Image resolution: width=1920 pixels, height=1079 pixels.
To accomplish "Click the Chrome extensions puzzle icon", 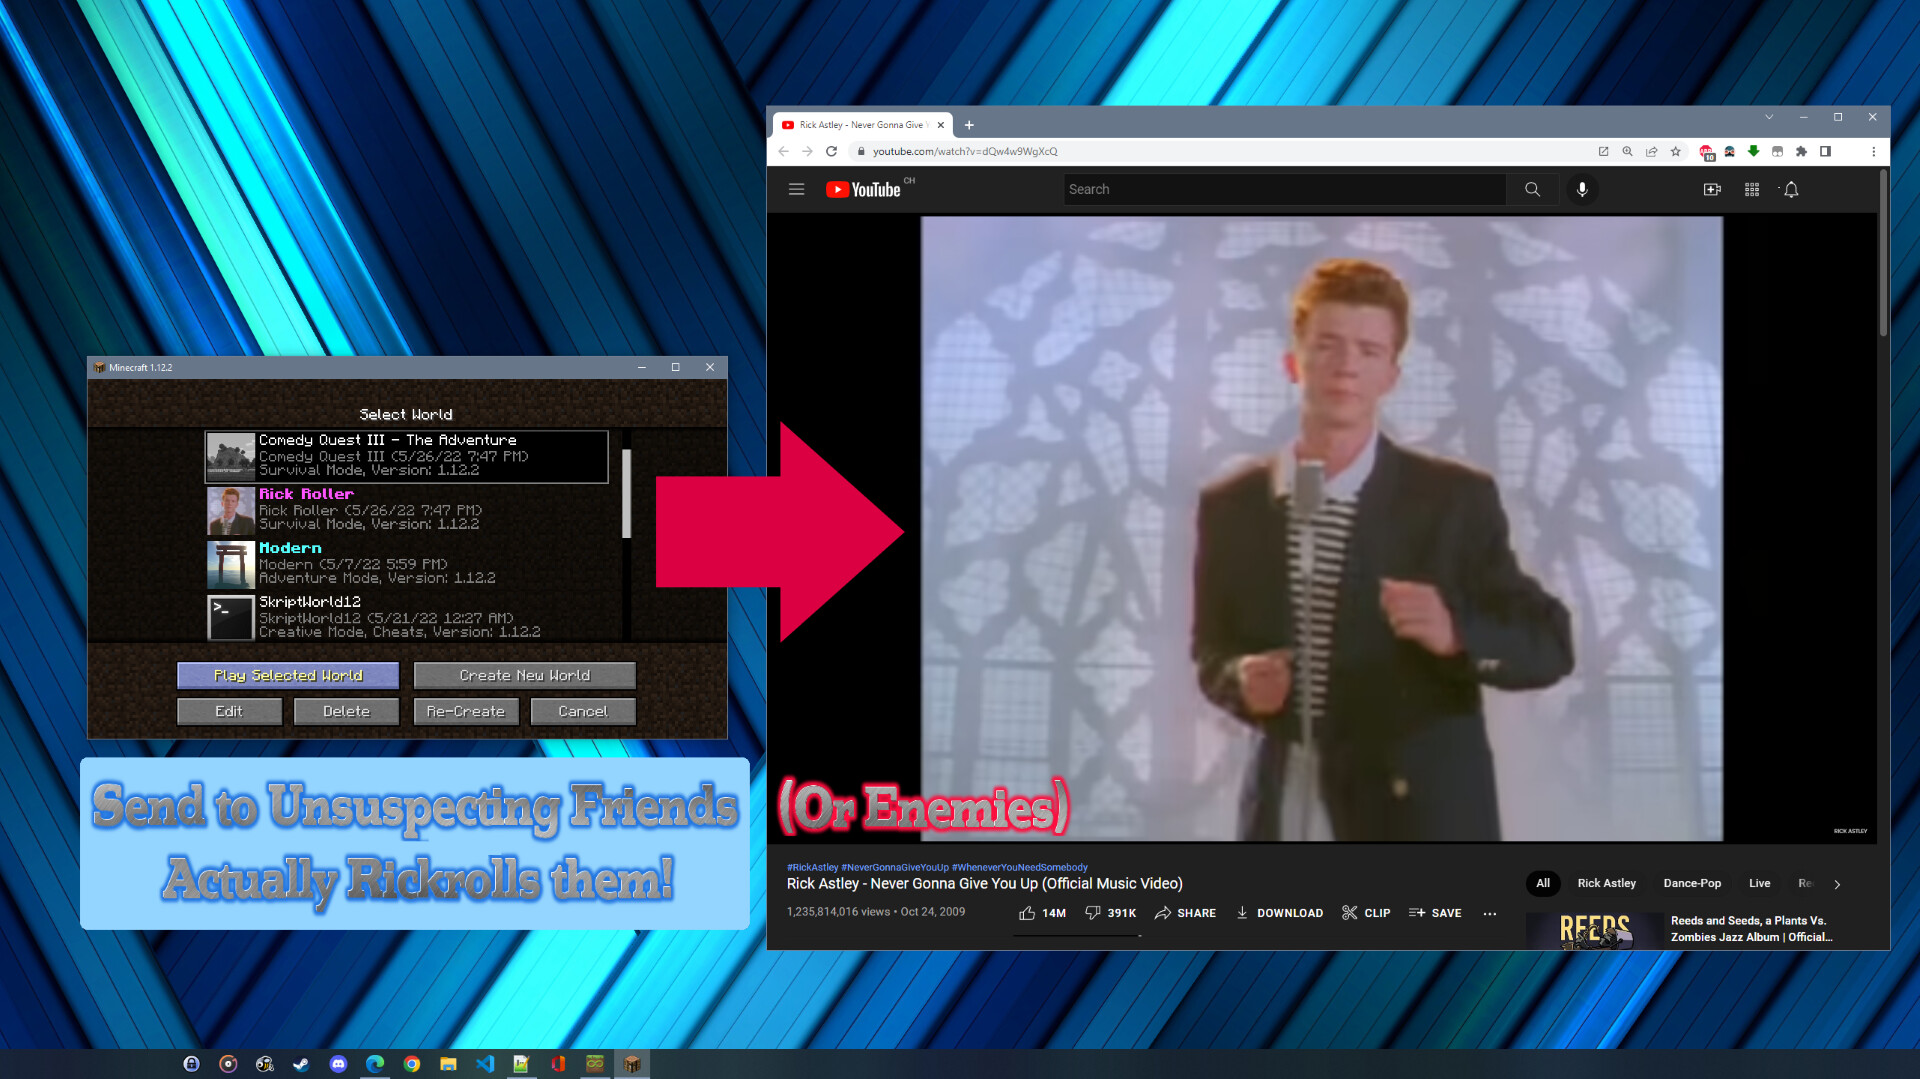I will [x=1801, y=152].
